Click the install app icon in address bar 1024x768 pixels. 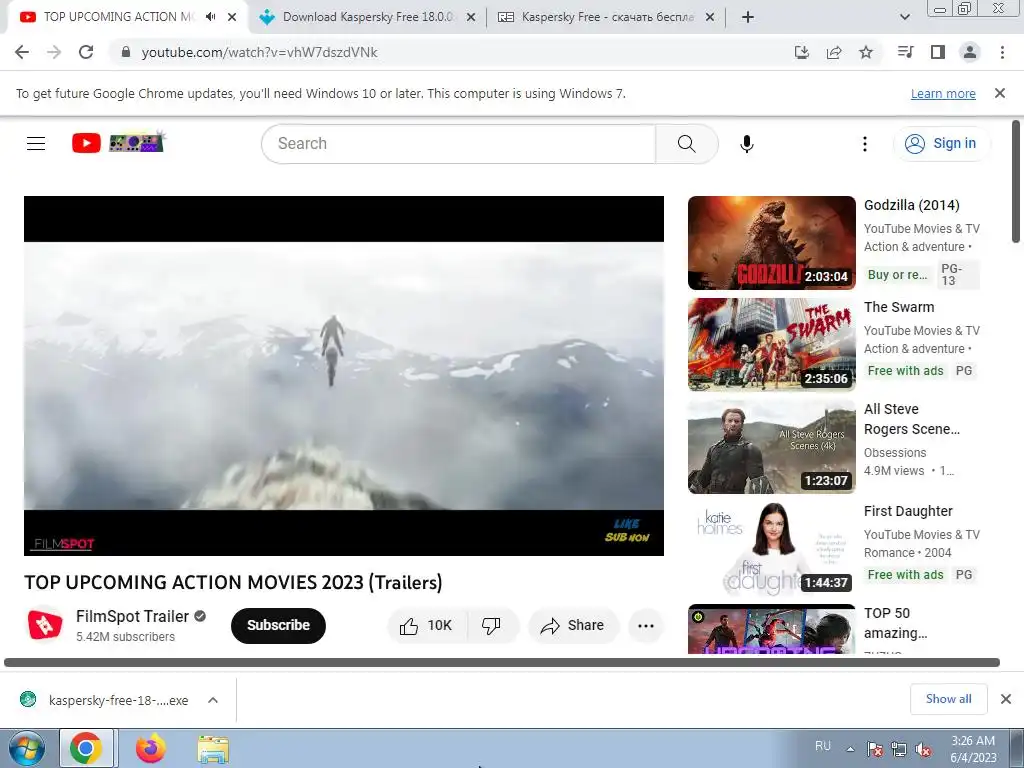(x=802, y=52)
